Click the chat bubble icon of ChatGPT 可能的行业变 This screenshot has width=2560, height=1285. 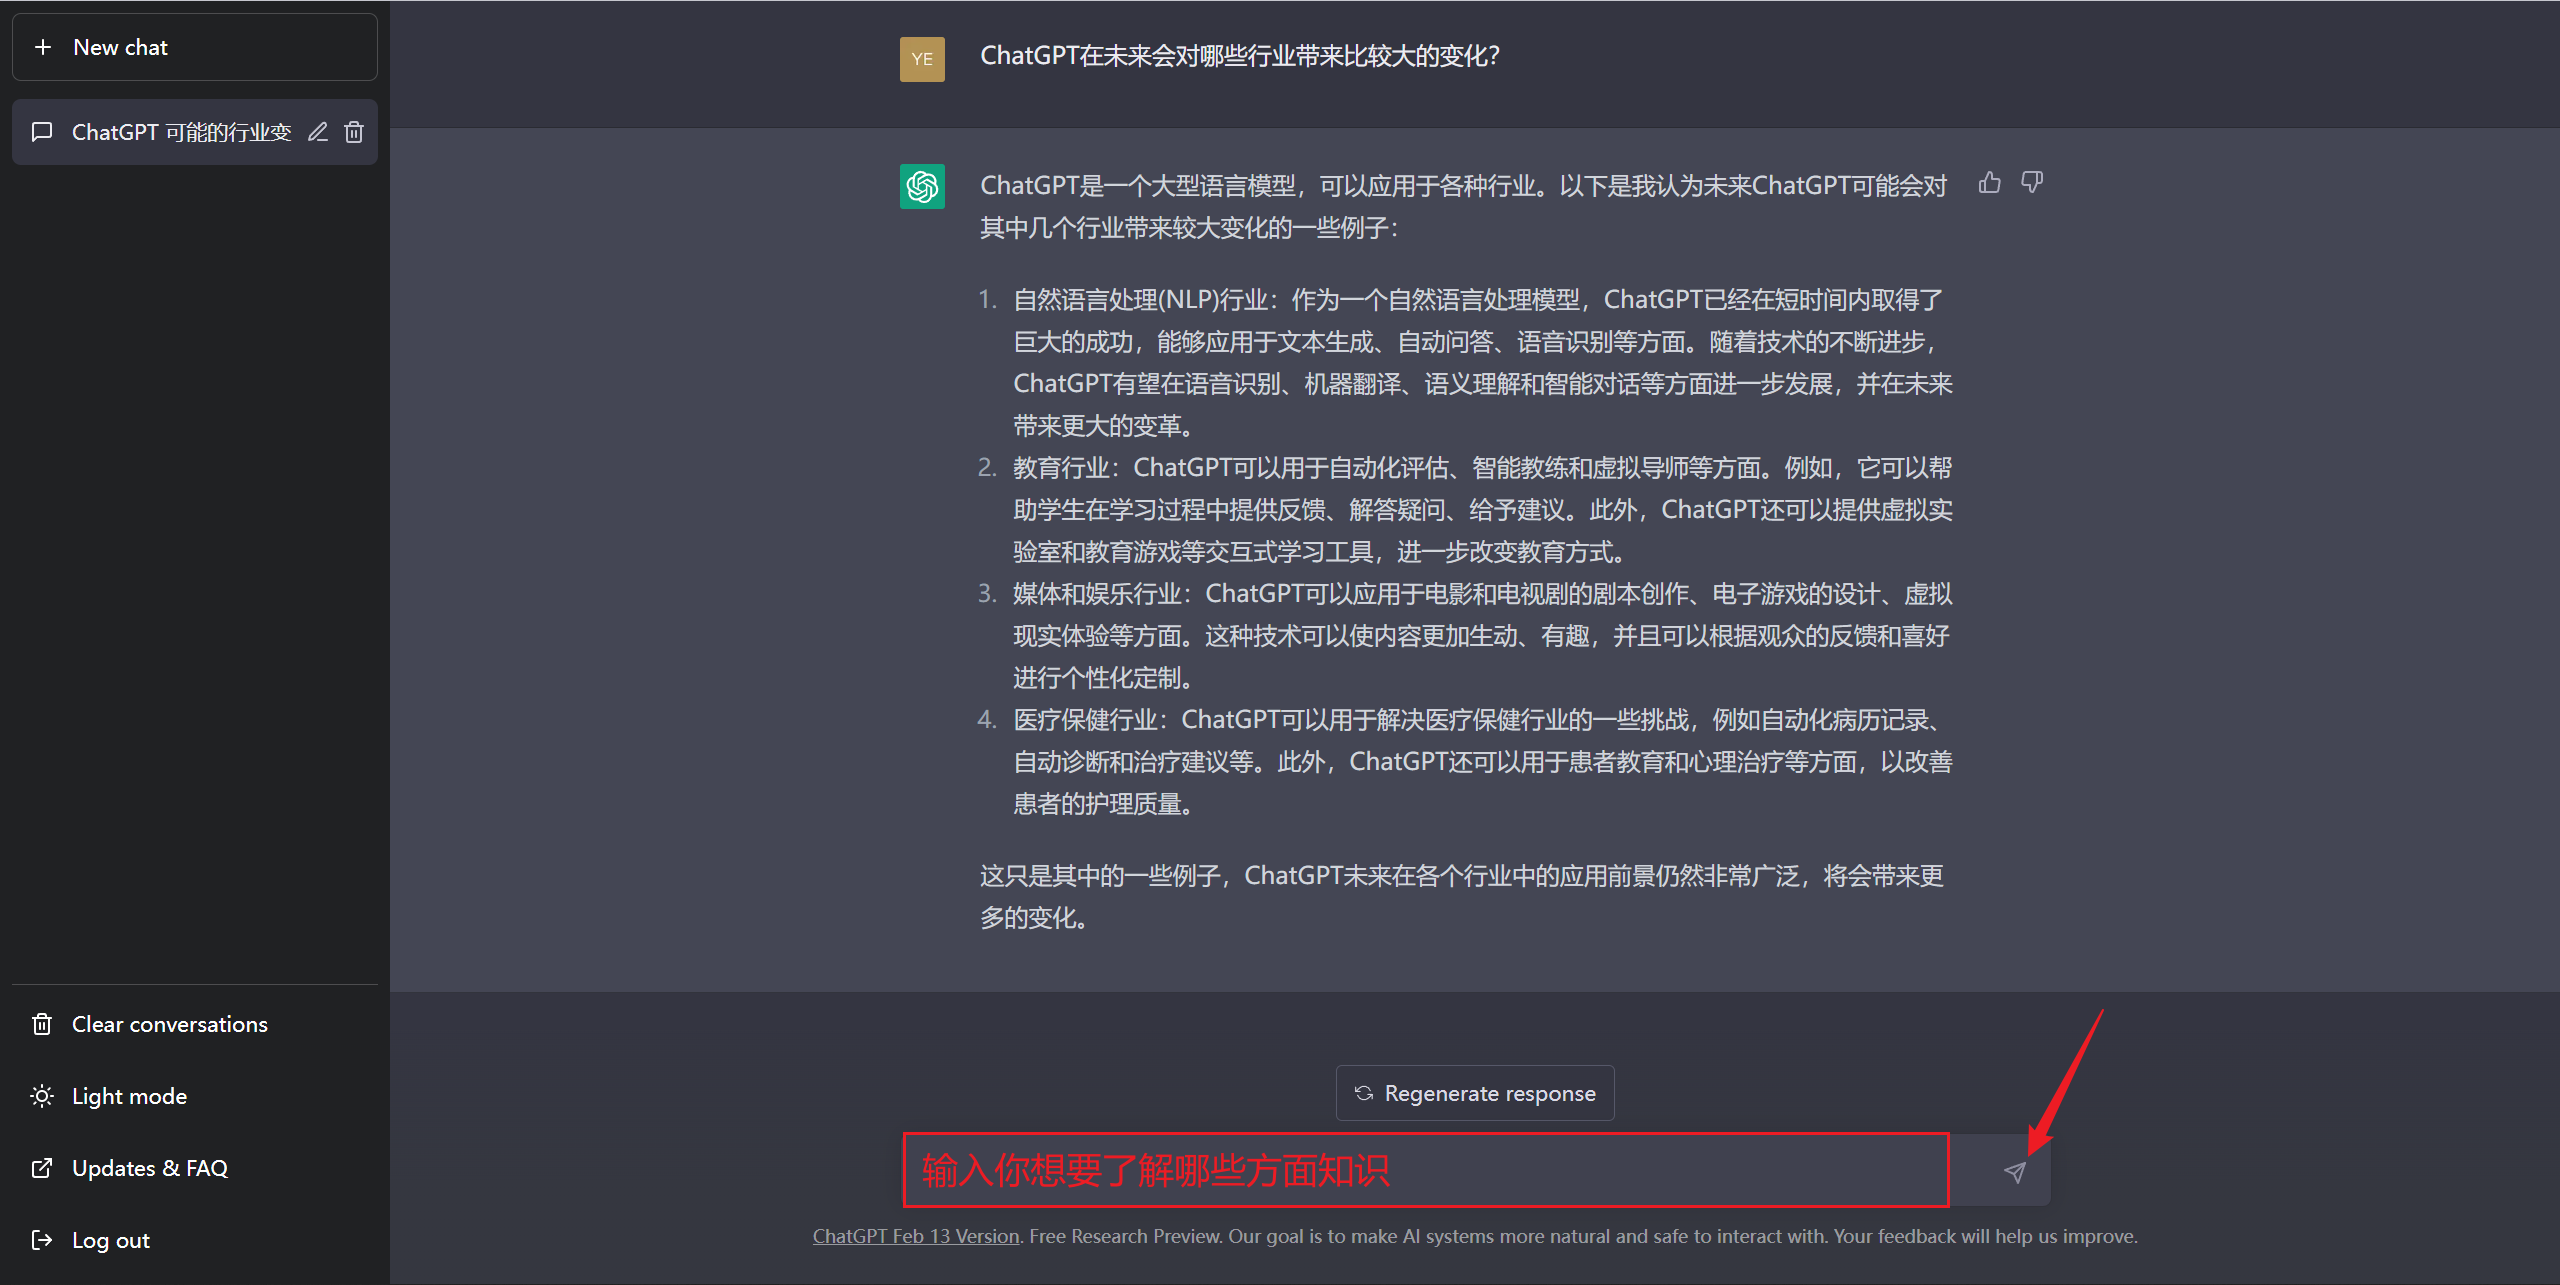(42, 132)
